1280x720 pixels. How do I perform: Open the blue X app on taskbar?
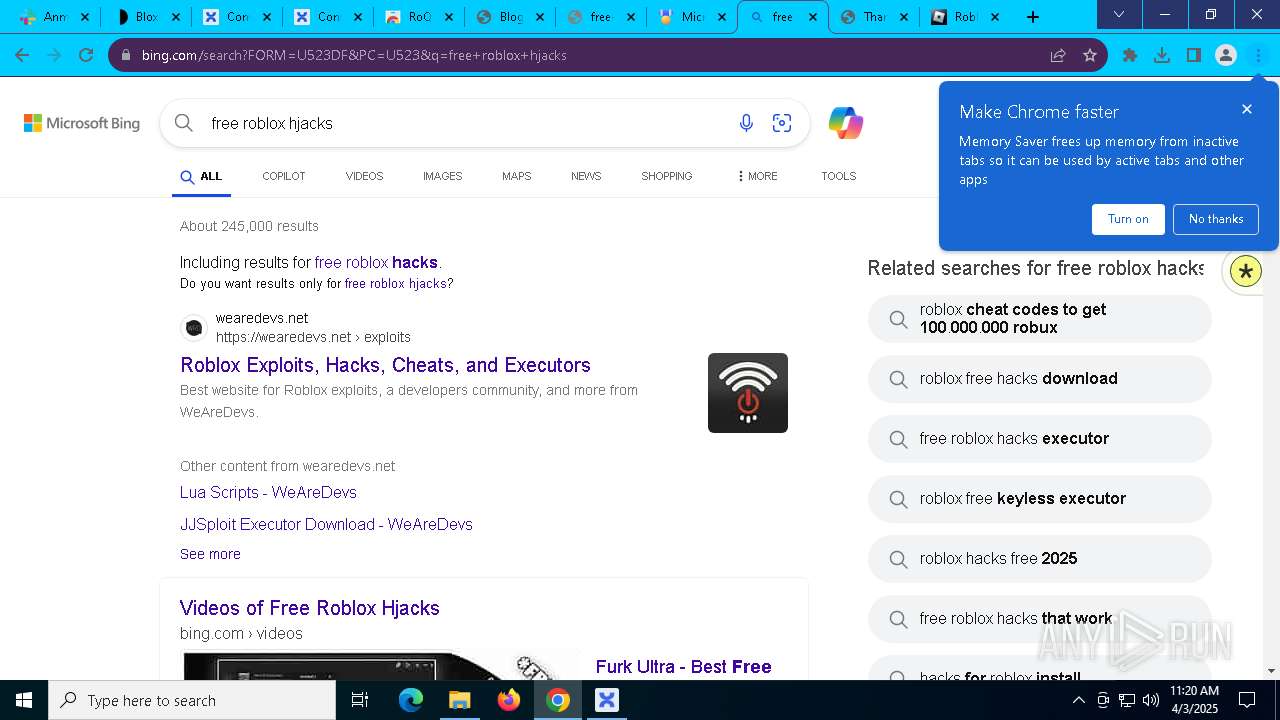[x=607, y=700]
